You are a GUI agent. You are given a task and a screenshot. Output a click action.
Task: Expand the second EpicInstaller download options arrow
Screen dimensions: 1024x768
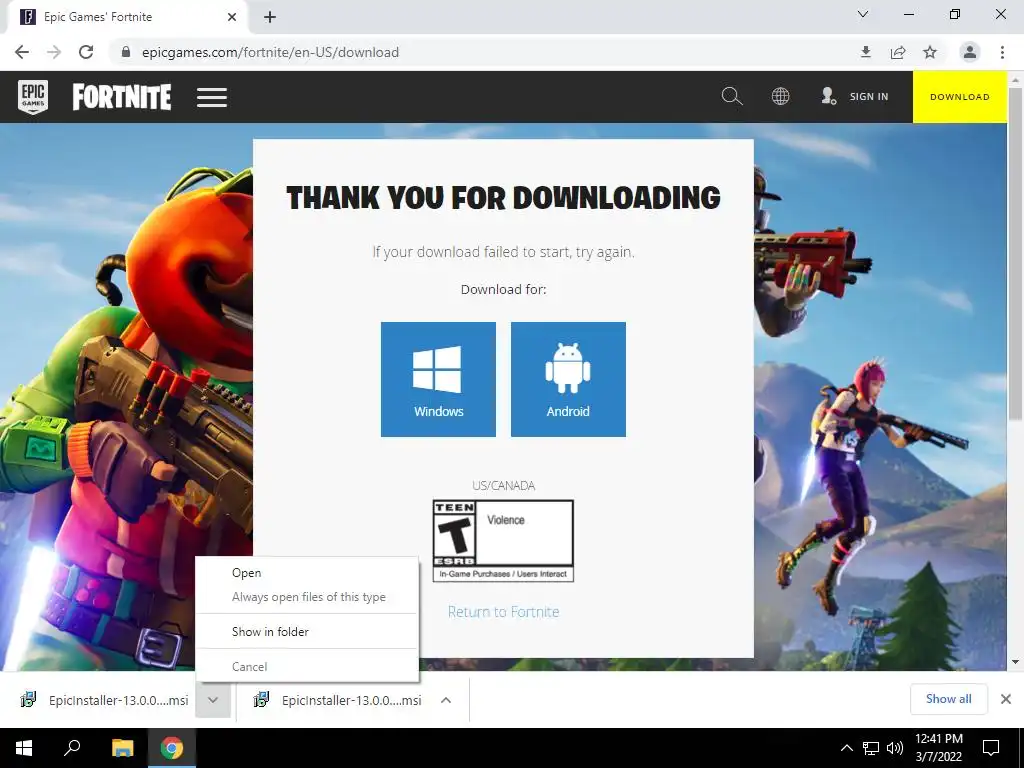click(446, 700)
